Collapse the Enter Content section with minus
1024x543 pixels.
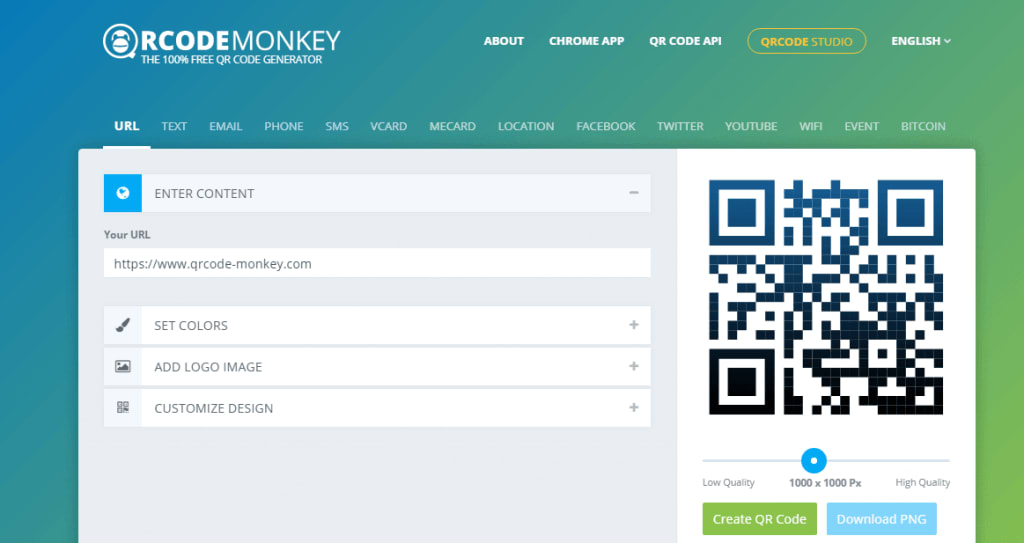click(x=633, y=193)
